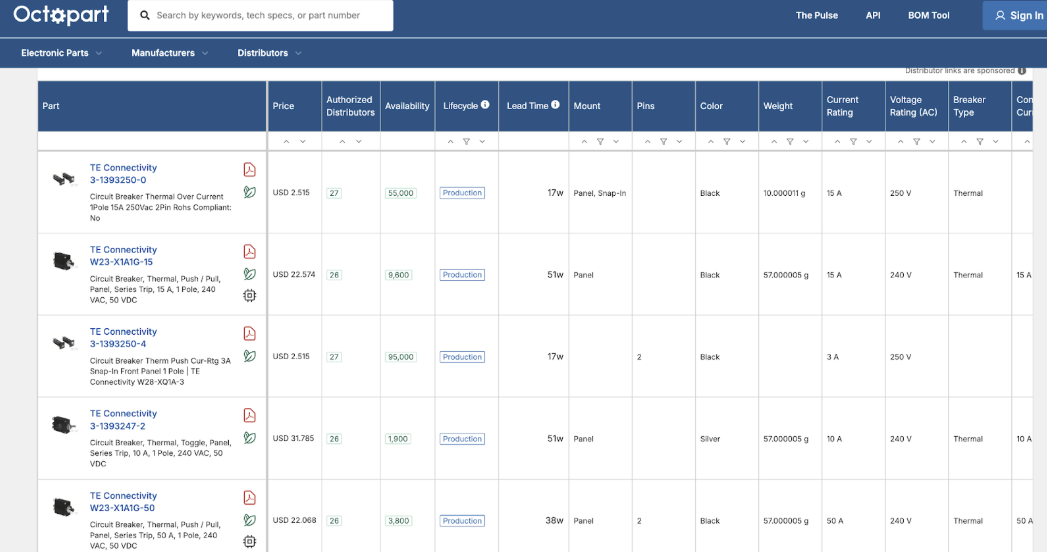Sort Weight column descending
1047x552 pixels.
806,142
